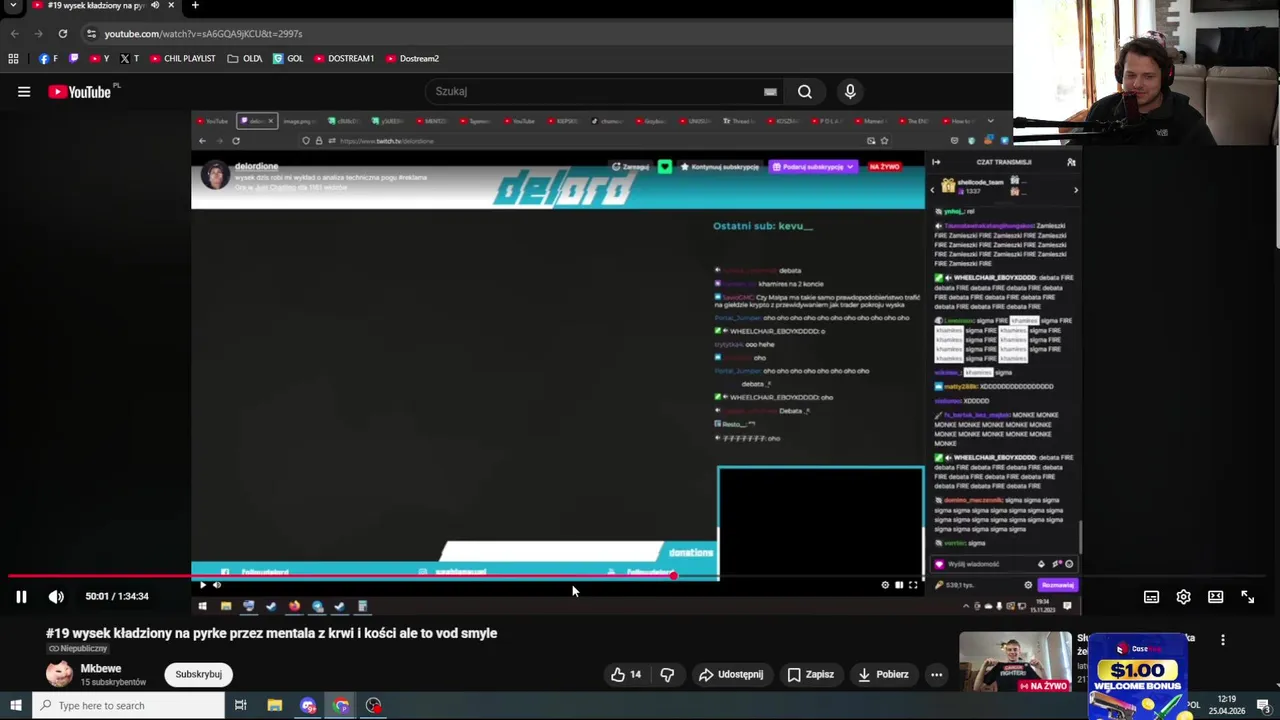1280x720 pixels.
Task: Switch to Chrome in taskbar
Action: click(341, 705)
